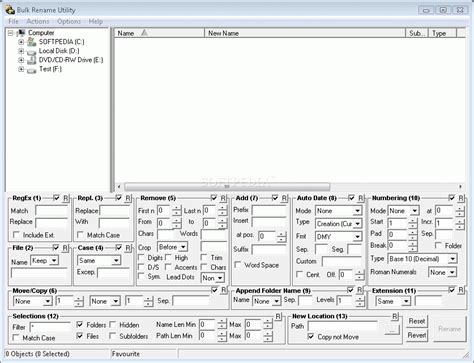Image resolution: width=474 pixels, height=363 pixels.
Task: Open the Case Same dropdown
Action: coord(116,260)
